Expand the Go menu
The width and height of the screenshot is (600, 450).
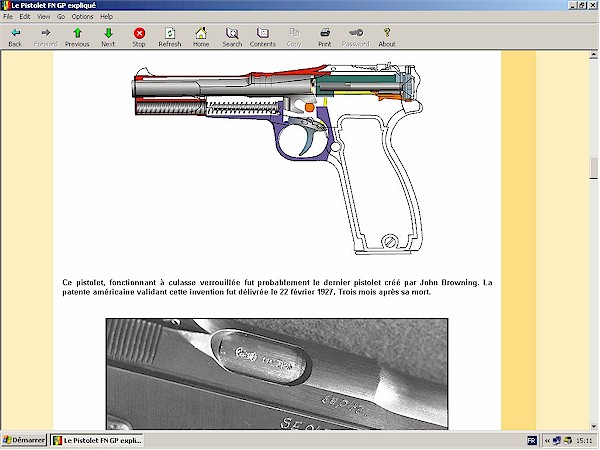tap(61, 16)
